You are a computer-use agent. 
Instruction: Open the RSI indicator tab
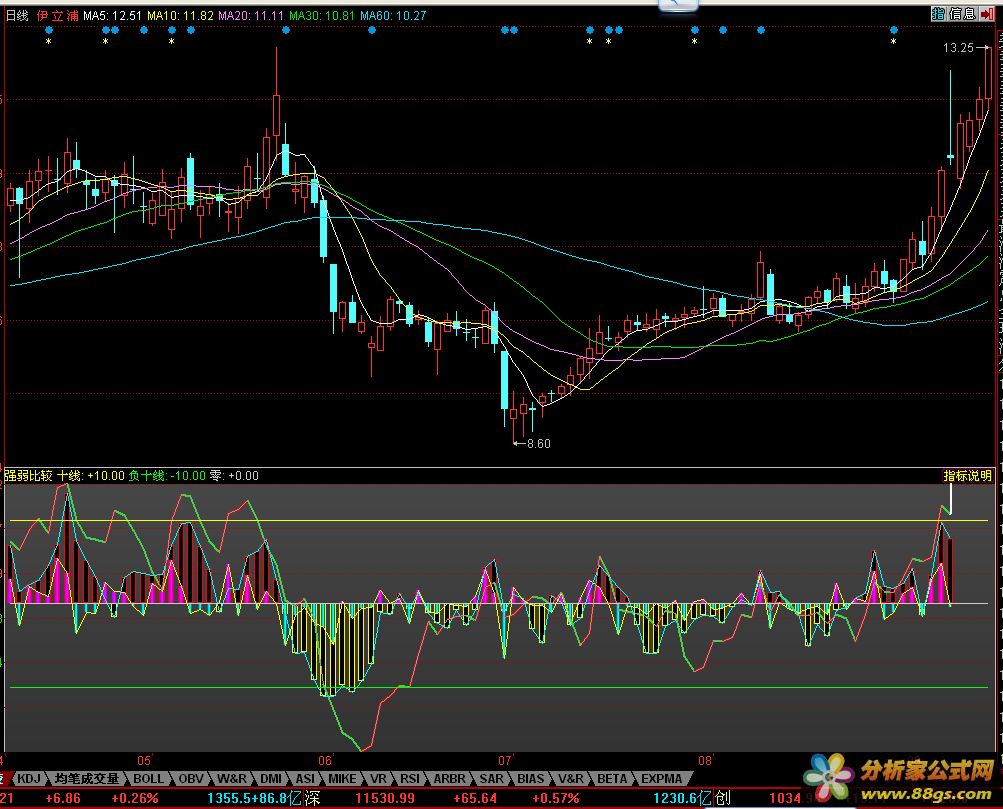point(410,778)
